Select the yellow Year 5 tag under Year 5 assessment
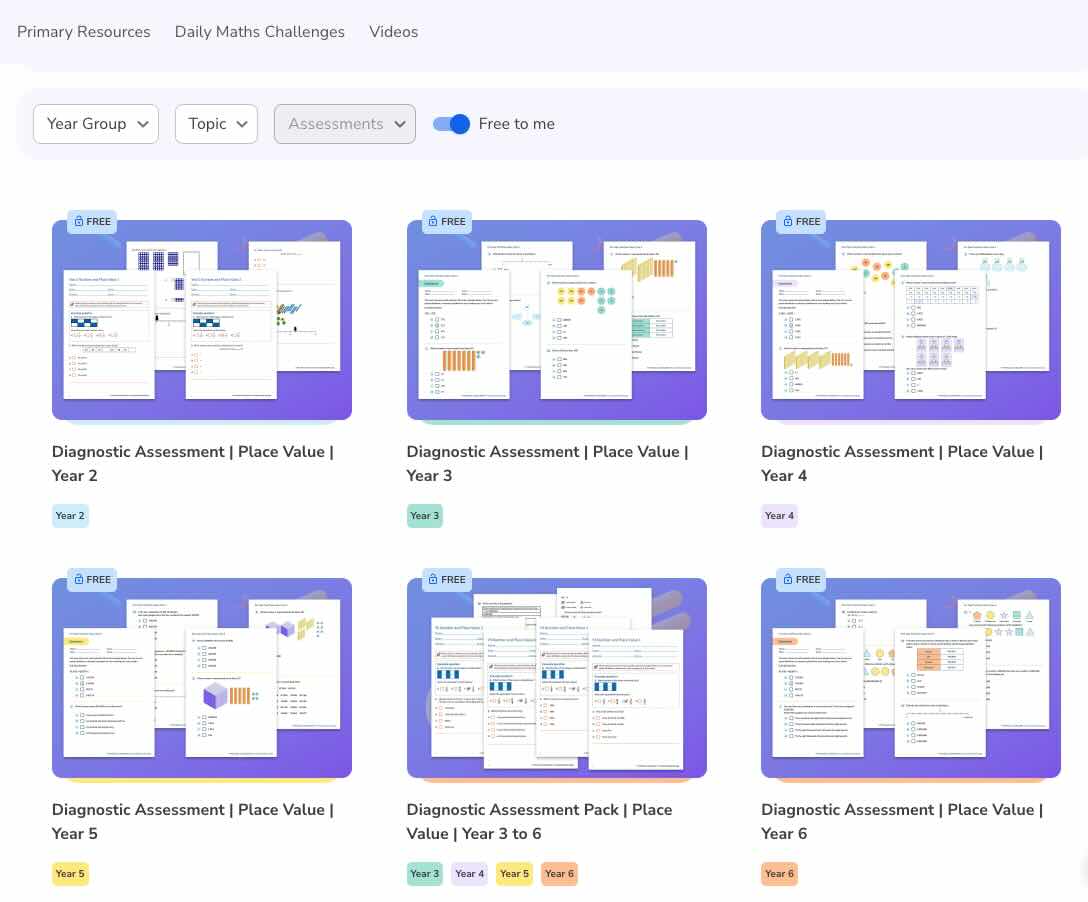Viewport: 1088px width, 902px height. point(70,874)
